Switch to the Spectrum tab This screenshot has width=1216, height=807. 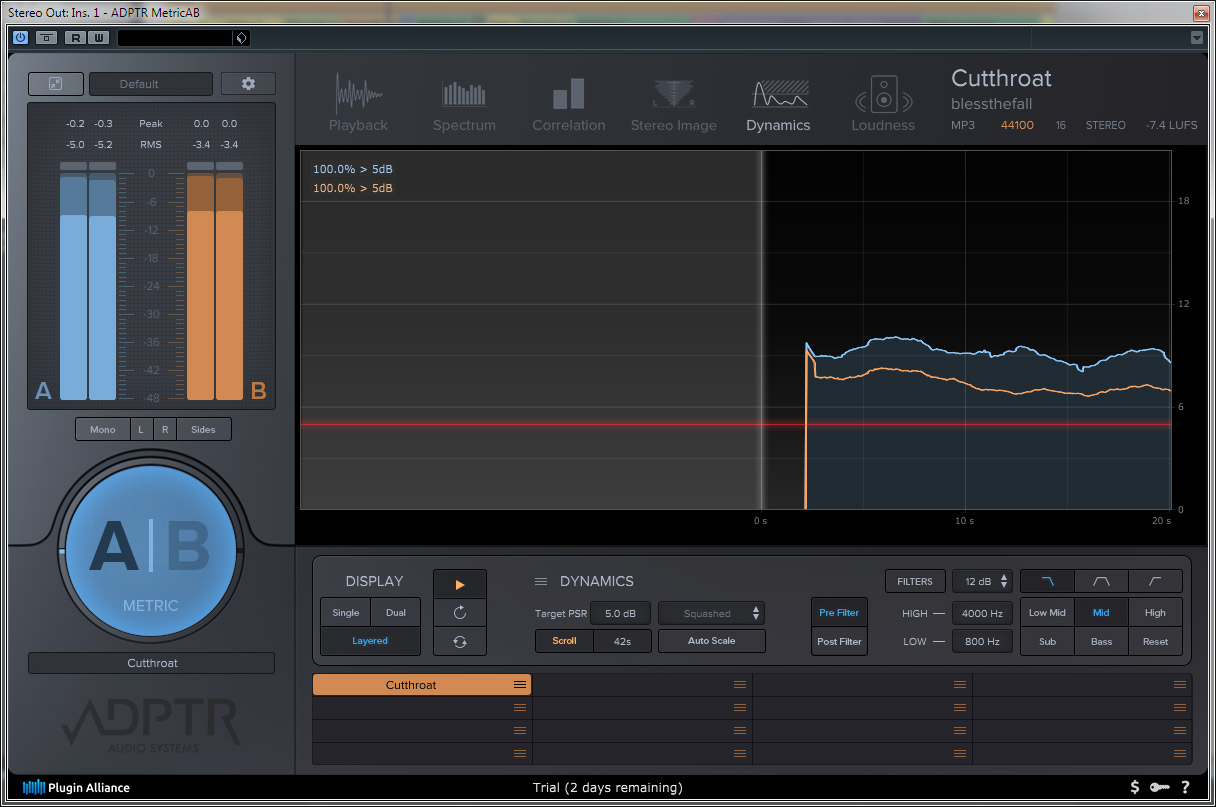pos(464,104)
